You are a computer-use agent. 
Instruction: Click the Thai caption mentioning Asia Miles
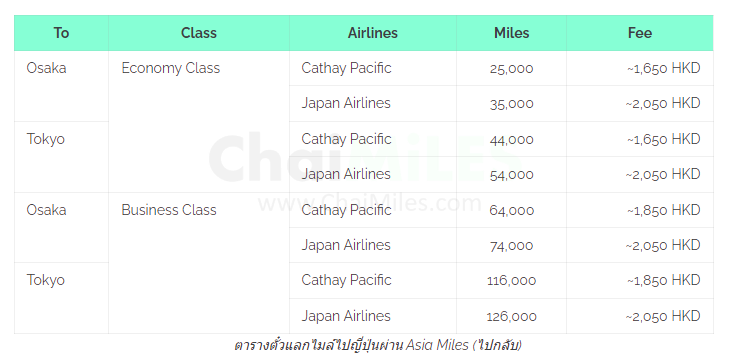(378, 345)
